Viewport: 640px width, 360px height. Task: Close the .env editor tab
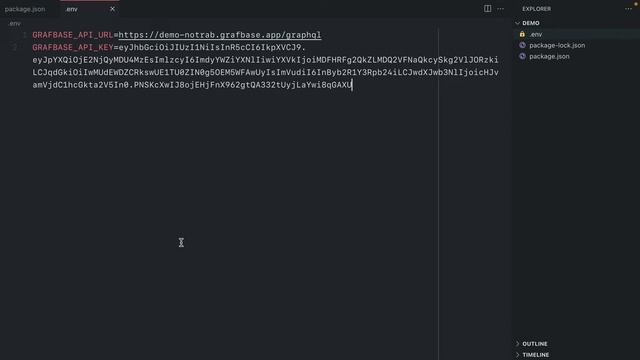point(112,9)
